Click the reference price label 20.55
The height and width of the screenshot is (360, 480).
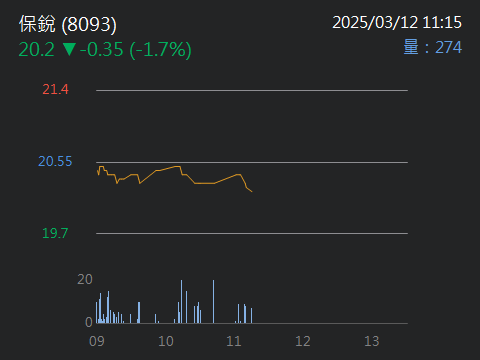55,161
